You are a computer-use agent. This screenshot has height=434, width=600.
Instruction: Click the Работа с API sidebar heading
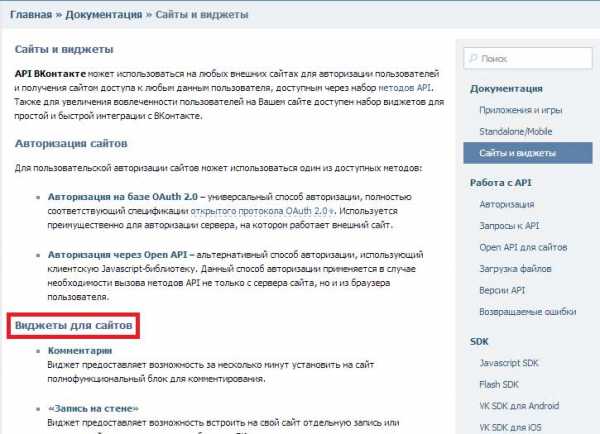click(501, 183)
